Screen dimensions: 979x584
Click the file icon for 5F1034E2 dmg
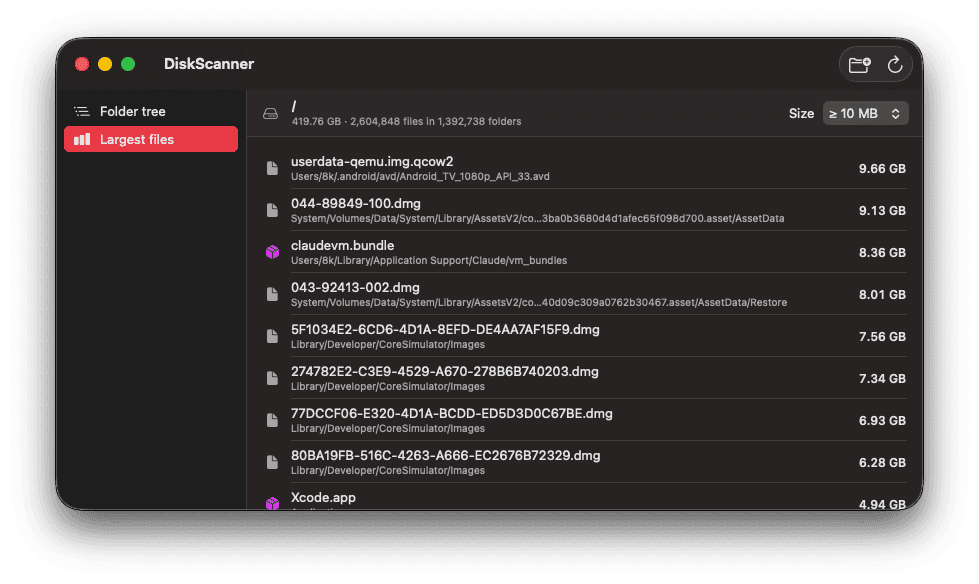[x=272, y=336]
